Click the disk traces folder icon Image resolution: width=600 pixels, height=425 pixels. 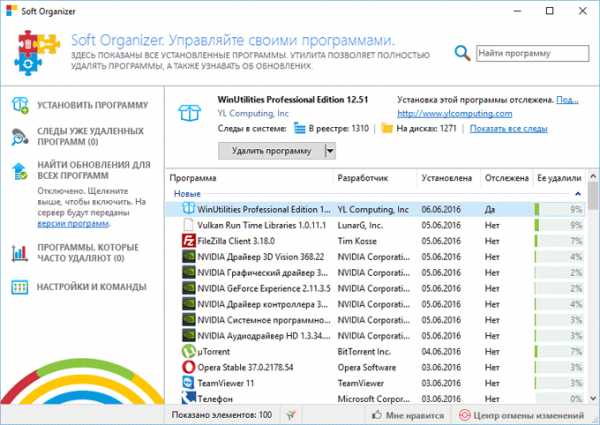387,128
